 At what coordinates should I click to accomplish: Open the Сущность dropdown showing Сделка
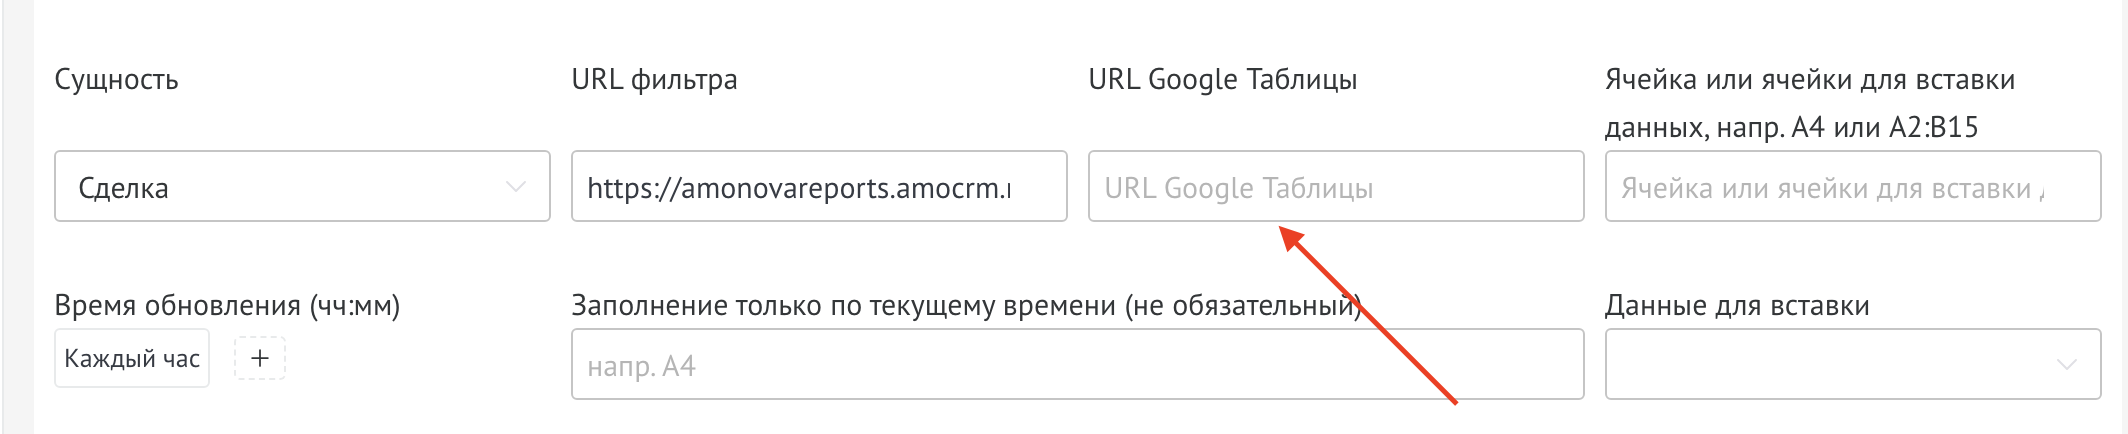[301, 187]
